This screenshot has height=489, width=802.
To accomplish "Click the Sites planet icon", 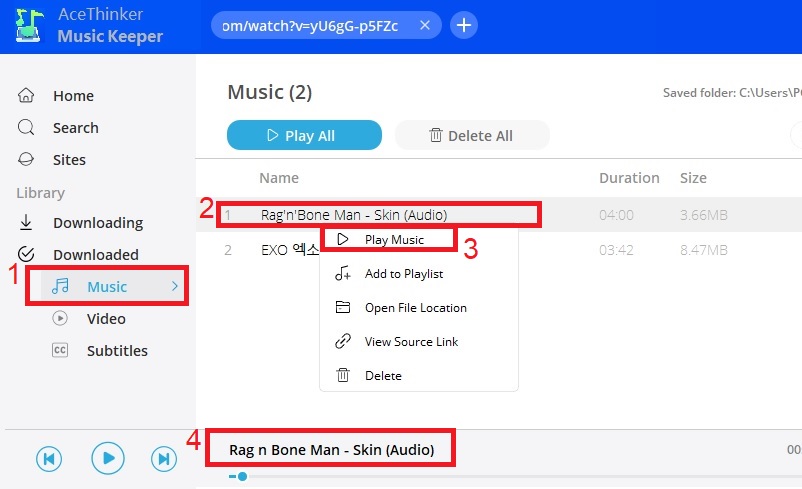I will [x=26, y=159].
